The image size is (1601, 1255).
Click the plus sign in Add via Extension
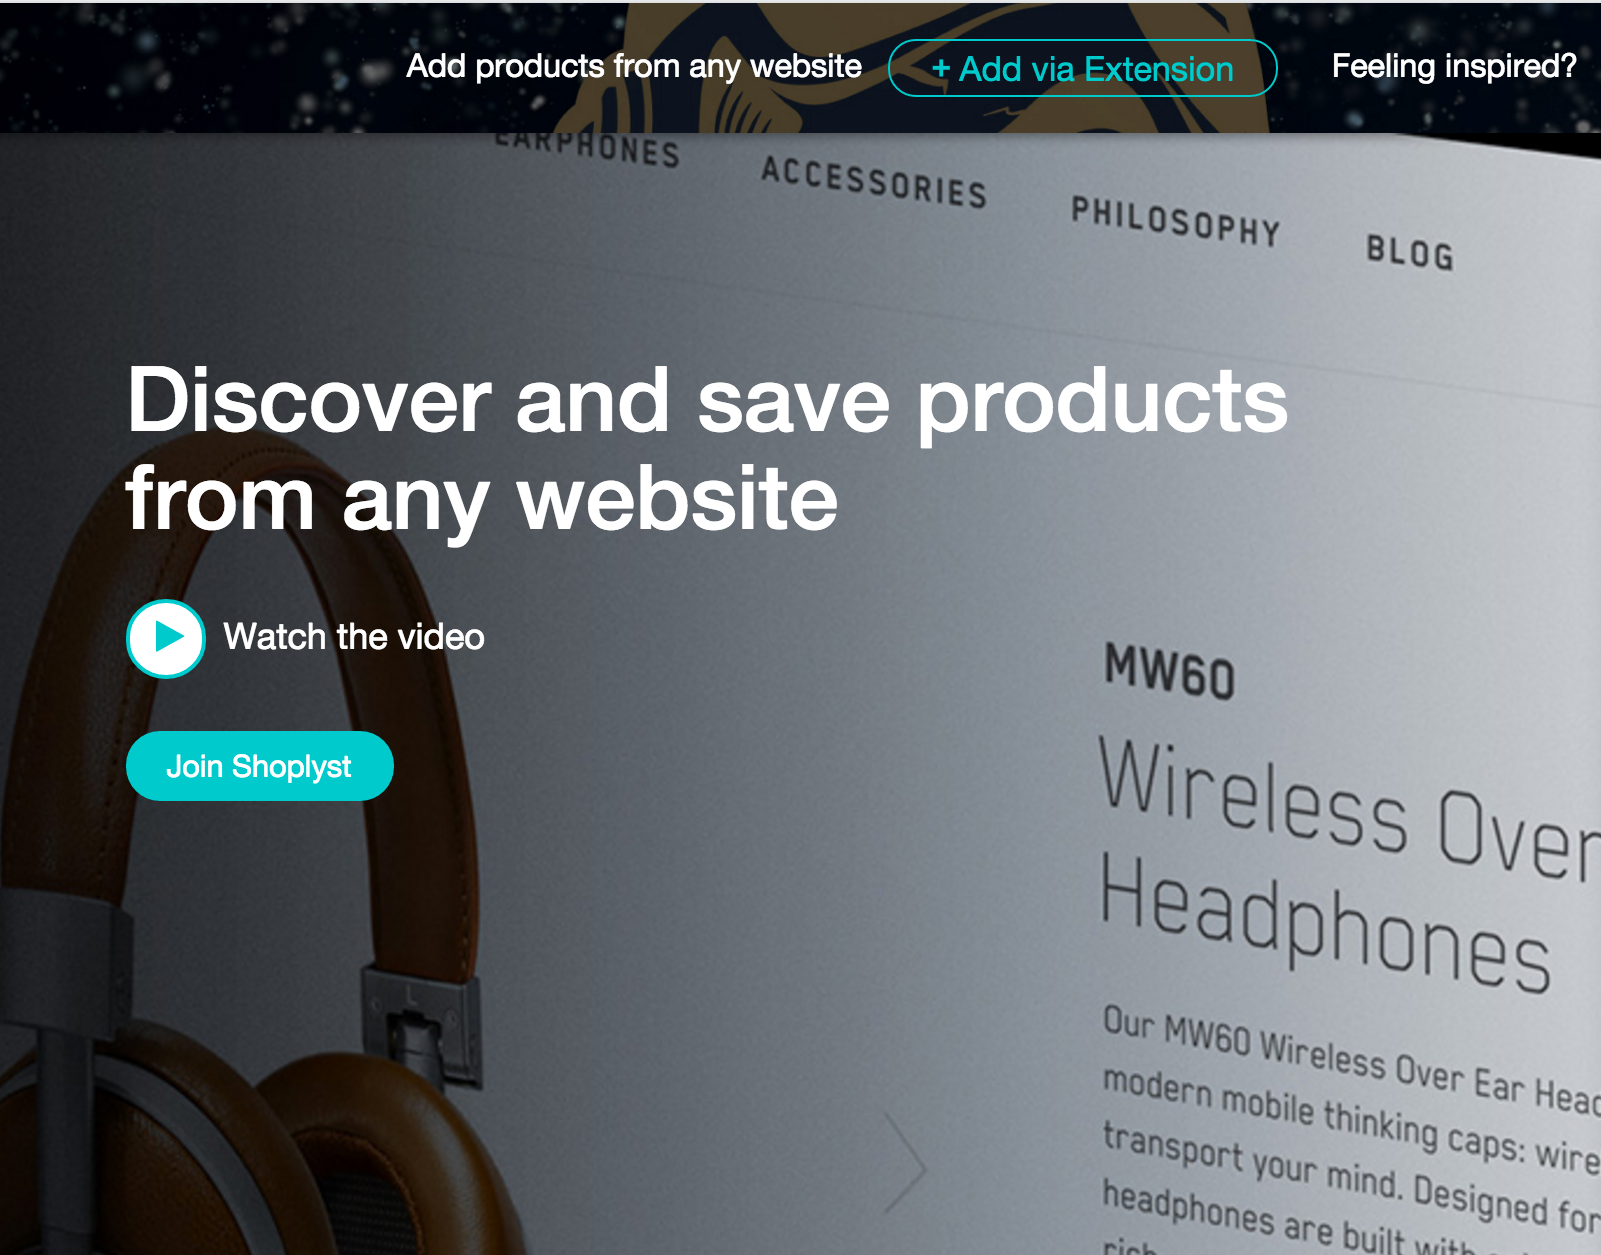click(940, 68)
